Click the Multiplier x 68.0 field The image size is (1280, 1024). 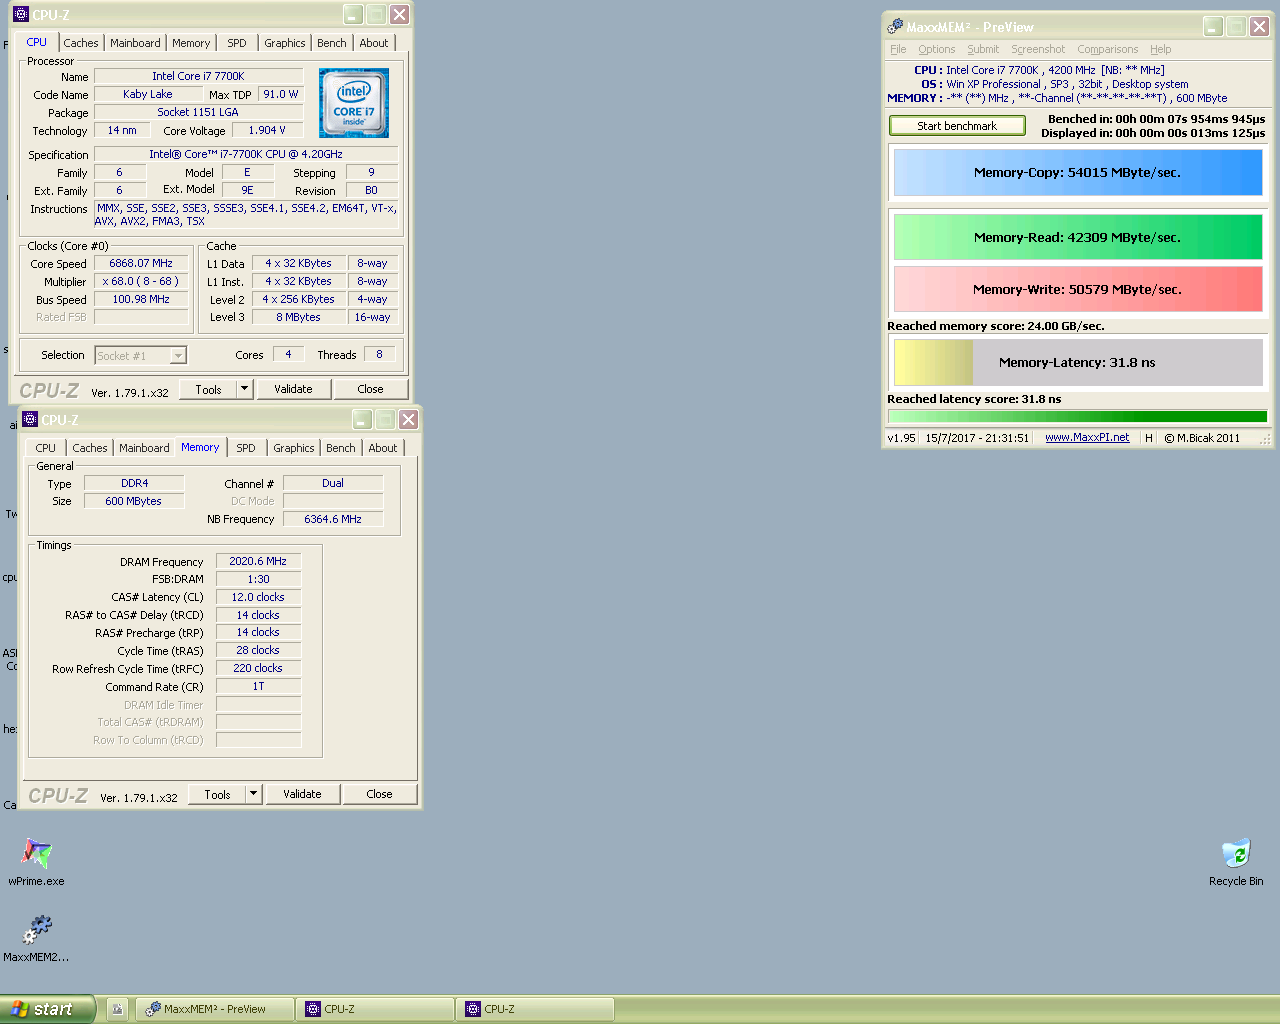point(141,281)
